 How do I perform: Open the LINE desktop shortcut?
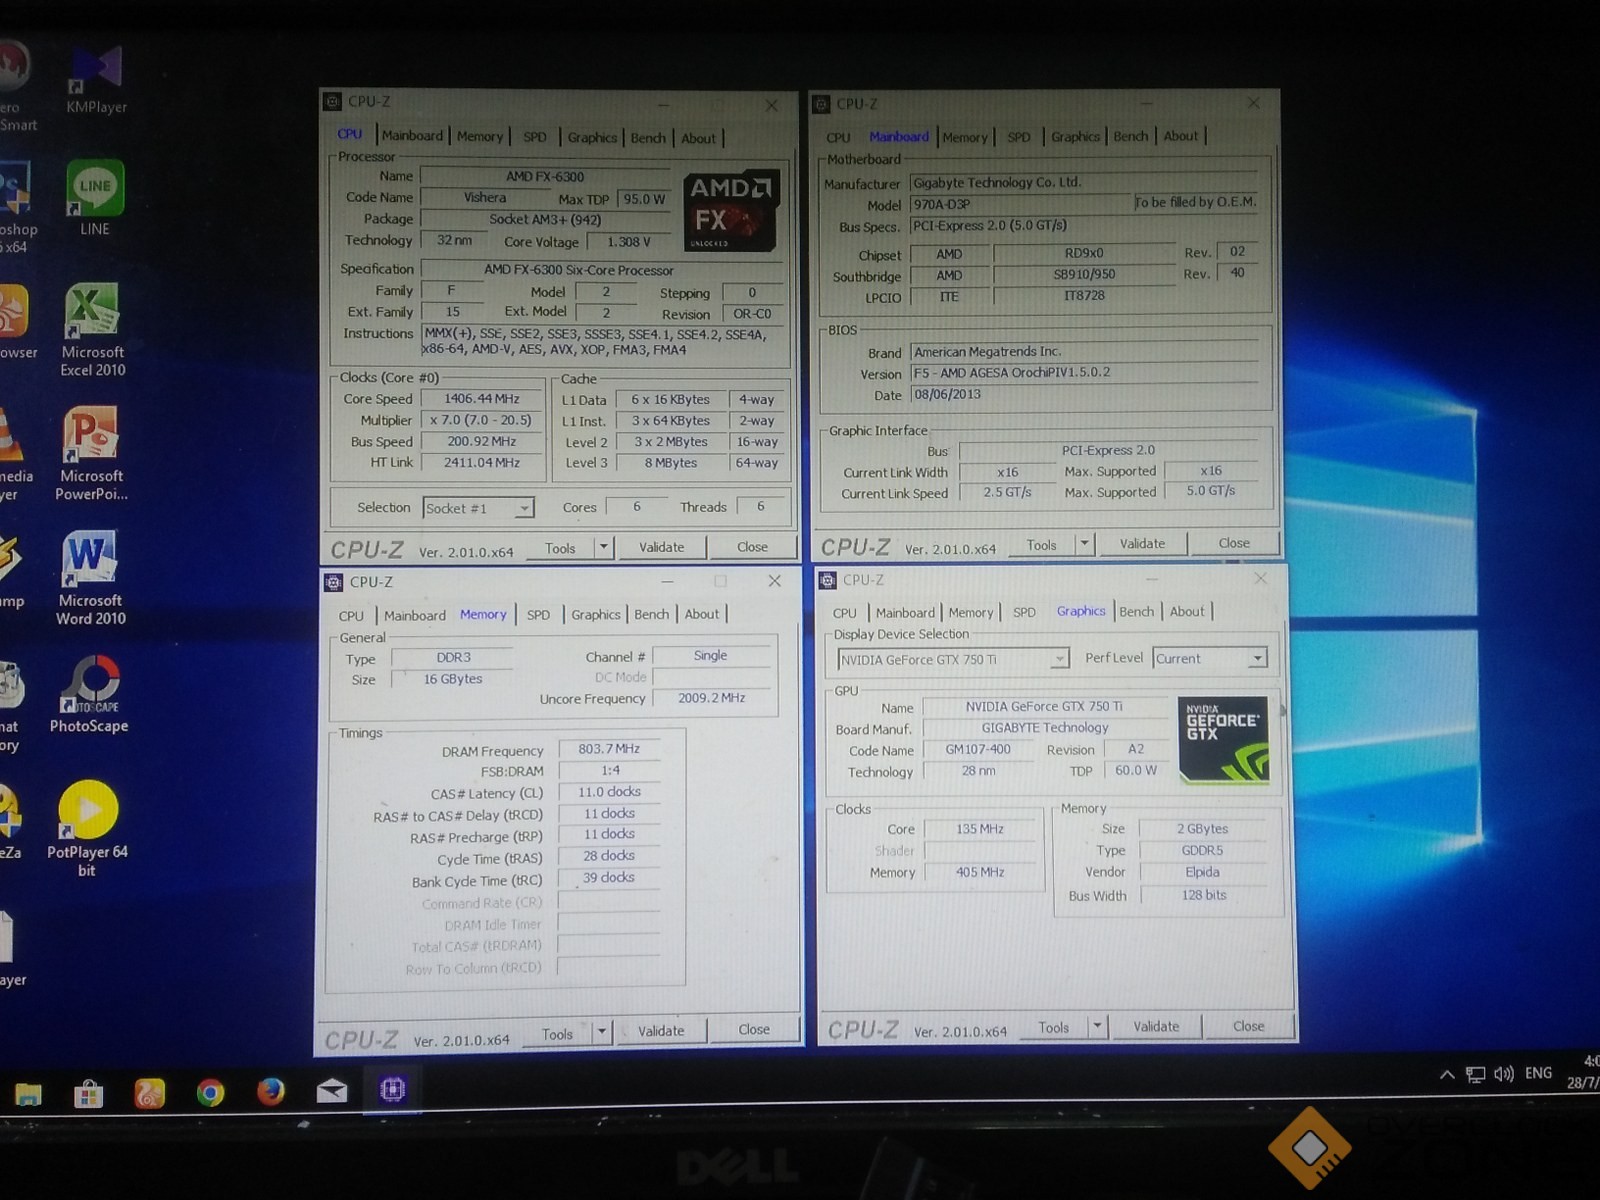pos(95,199)
